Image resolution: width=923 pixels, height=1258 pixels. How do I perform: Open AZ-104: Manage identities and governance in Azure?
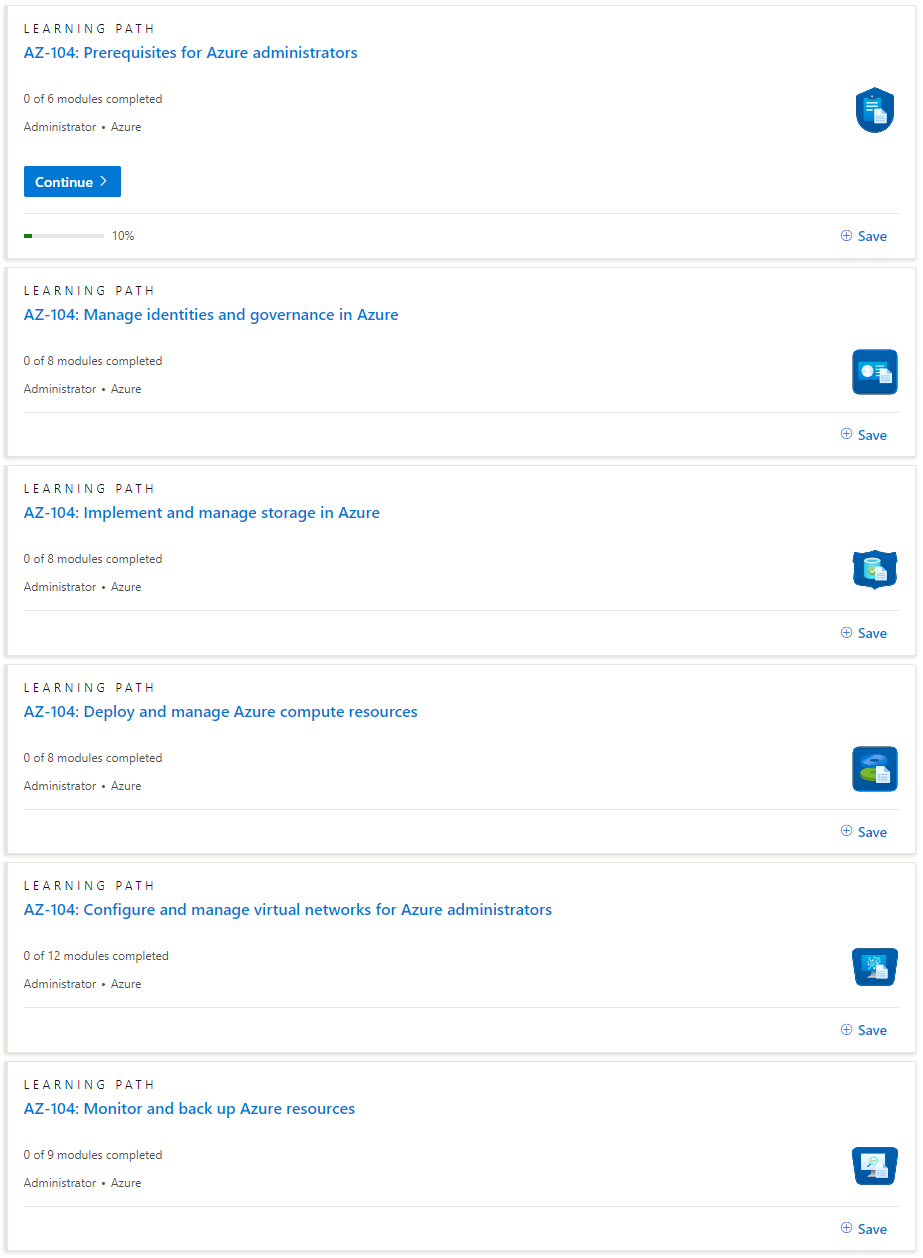point(211,315)
